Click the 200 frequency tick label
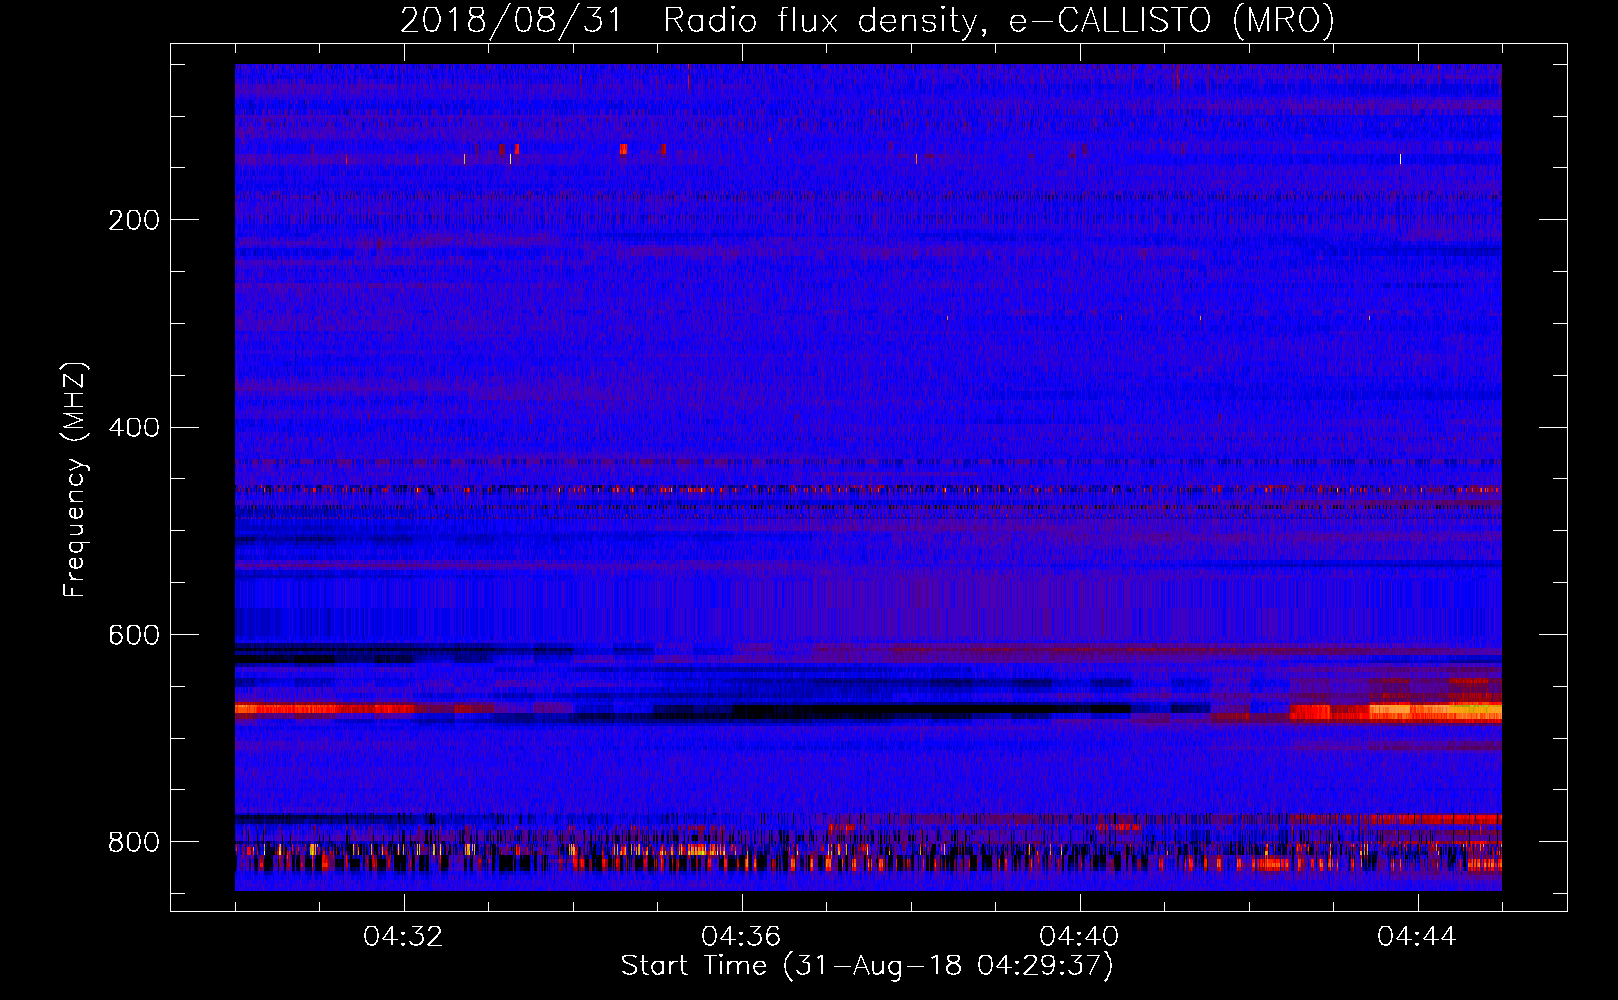The width and height of the screenshot is (1618, 1000). (134, 220)
